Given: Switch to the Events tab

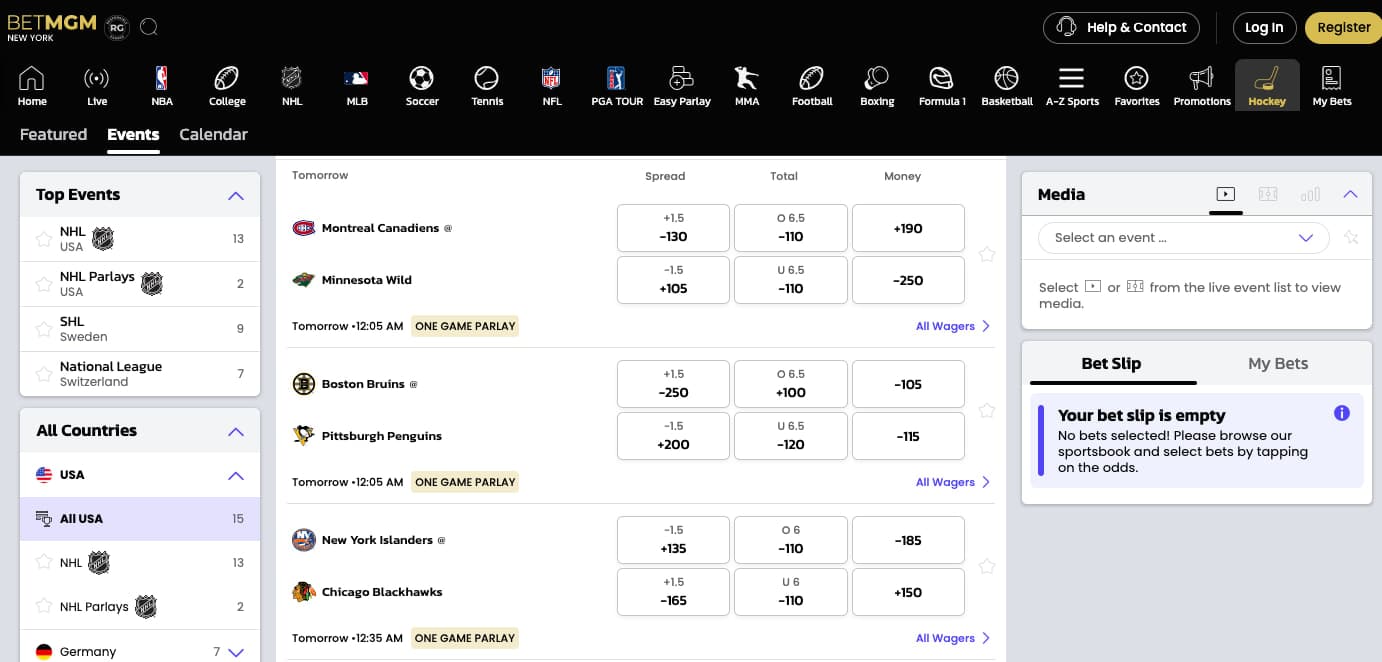Looking at the screenshot, I should (x=133, y=134).
